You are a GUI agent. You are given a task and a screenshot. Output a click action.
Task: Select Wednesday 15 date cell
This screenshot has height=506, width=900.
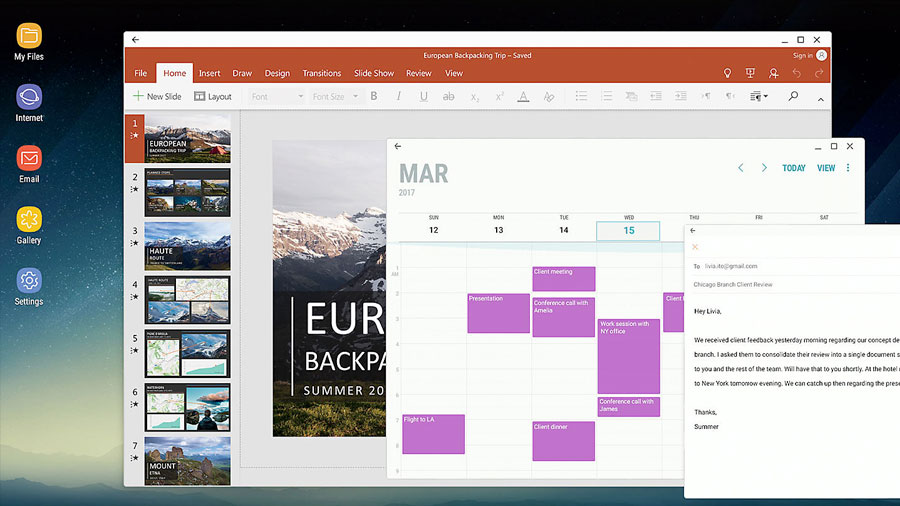click(628, 231)
